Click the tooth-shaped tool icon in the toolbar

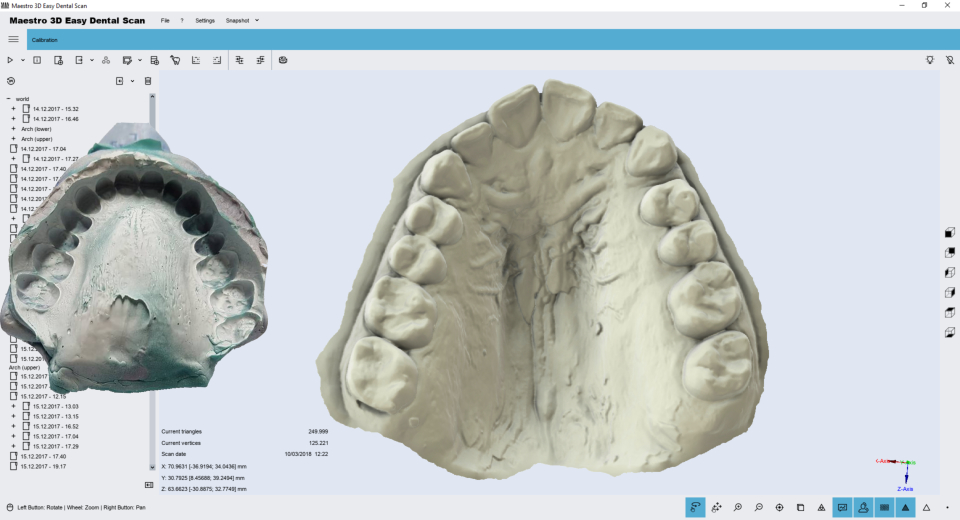pyautogui.click(x=175, y=60)
